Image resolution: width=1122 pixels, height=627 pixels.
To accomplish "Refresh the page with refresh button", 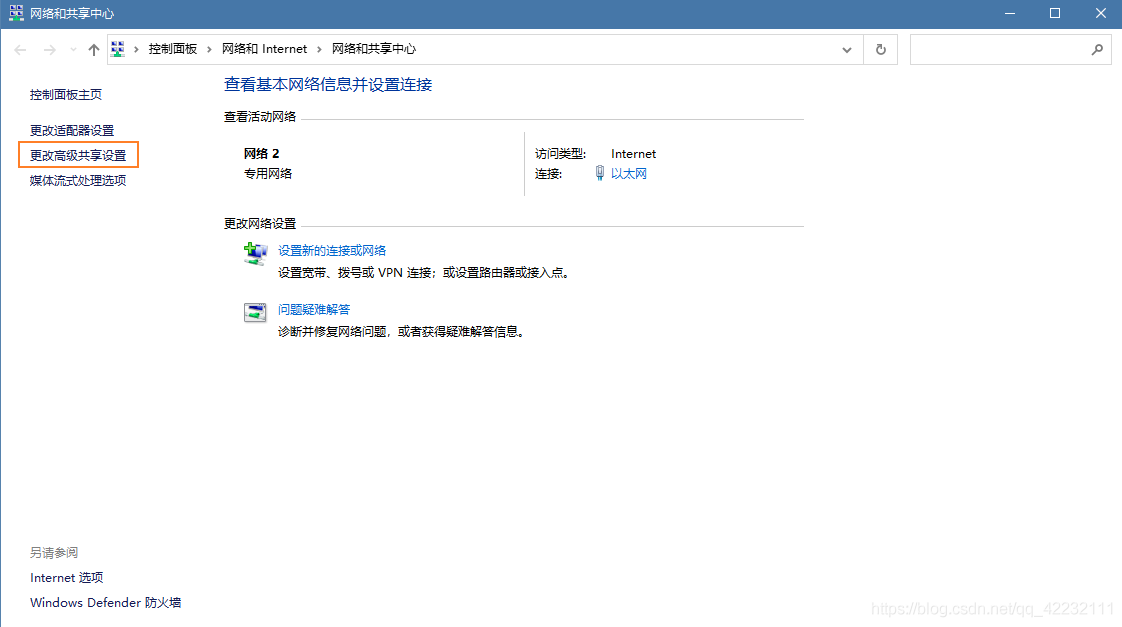I will point(881,49).
